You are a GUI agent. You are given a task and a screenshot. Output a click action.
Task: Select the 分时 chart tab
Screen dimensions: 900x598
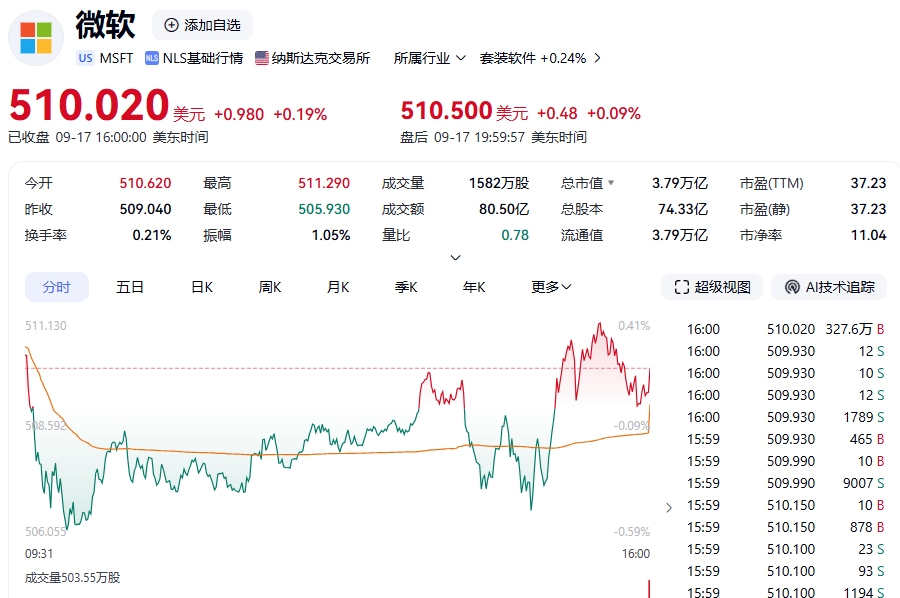[57, 287]
